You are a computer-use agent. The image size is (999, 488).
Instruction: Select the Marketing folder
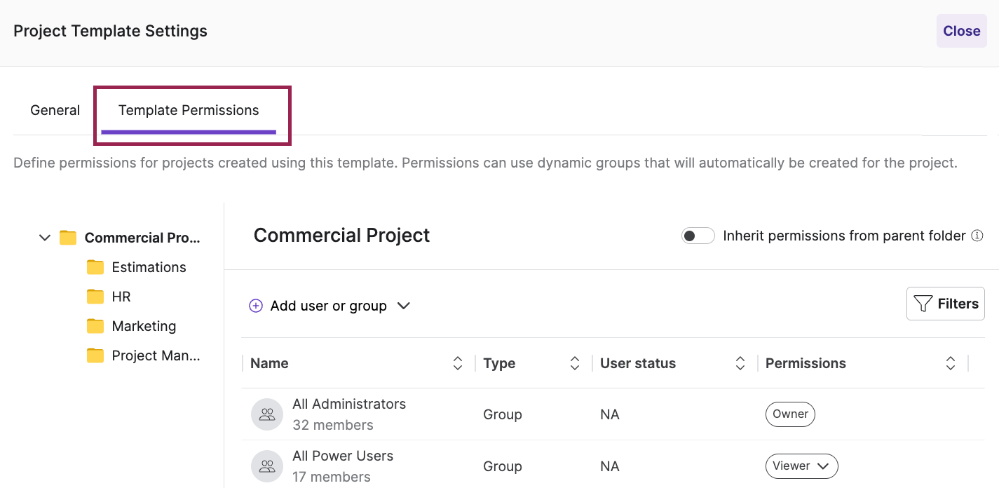point(144,326)
